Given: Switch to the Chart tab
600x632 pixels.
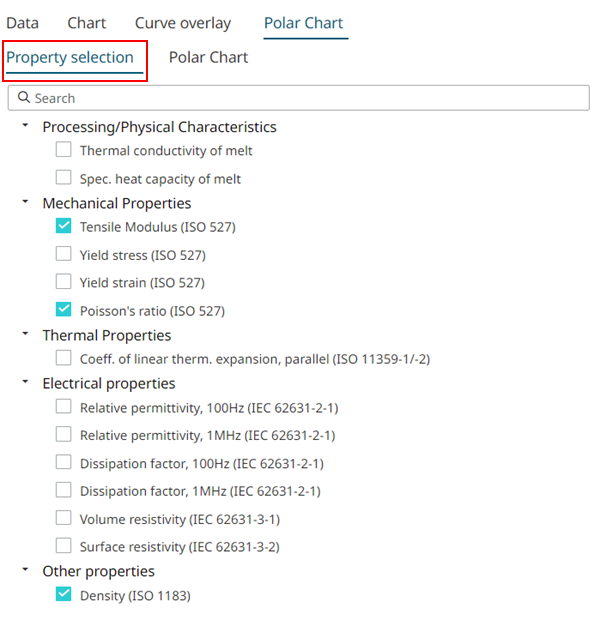Looking at the screenshot, I should point(87,23).
